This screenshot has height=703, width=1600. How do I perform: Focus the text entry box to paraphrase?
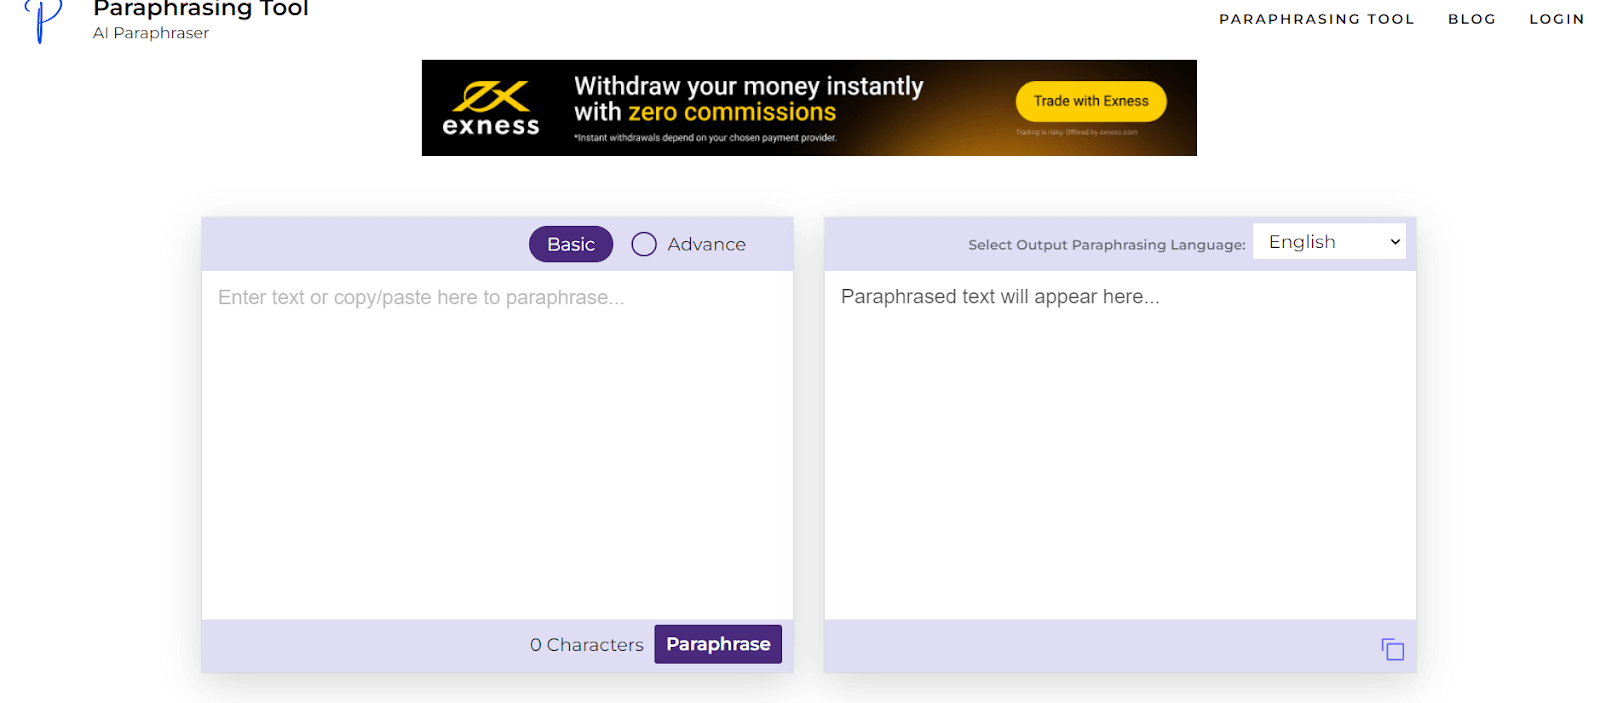tap(497, 440)
